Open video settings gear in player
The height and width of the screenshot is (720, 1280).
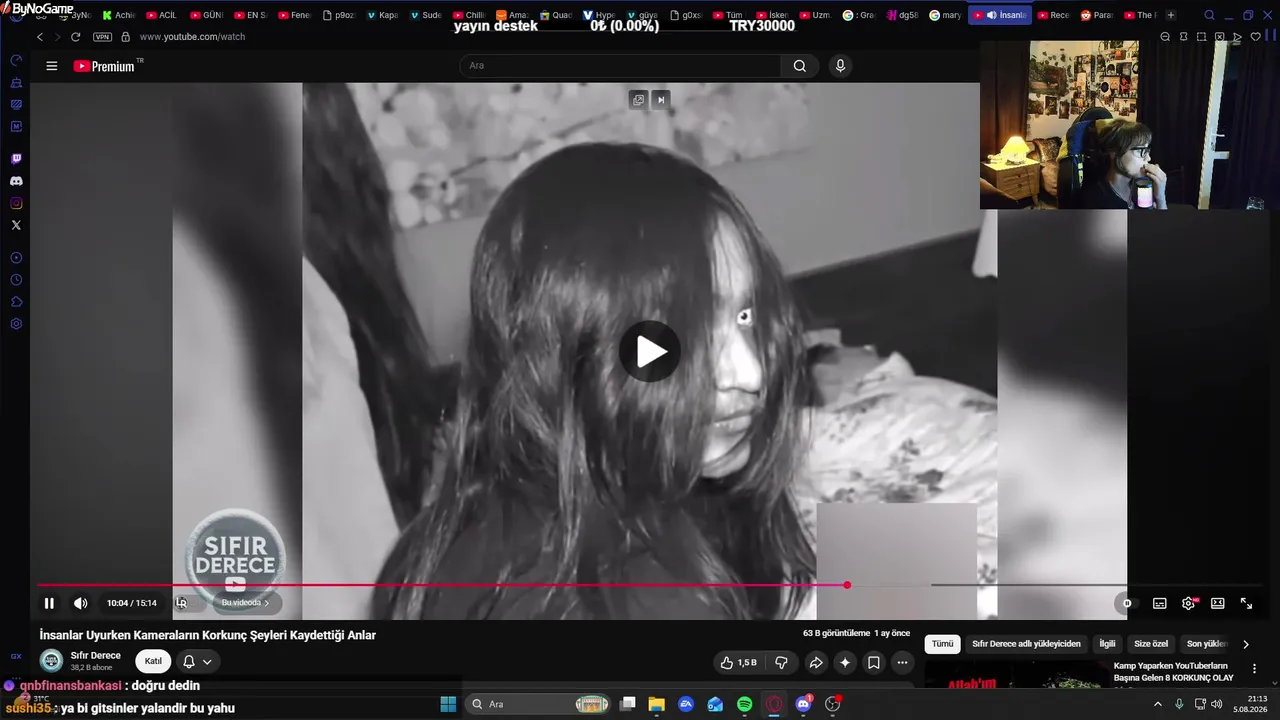coord(1189,603)
